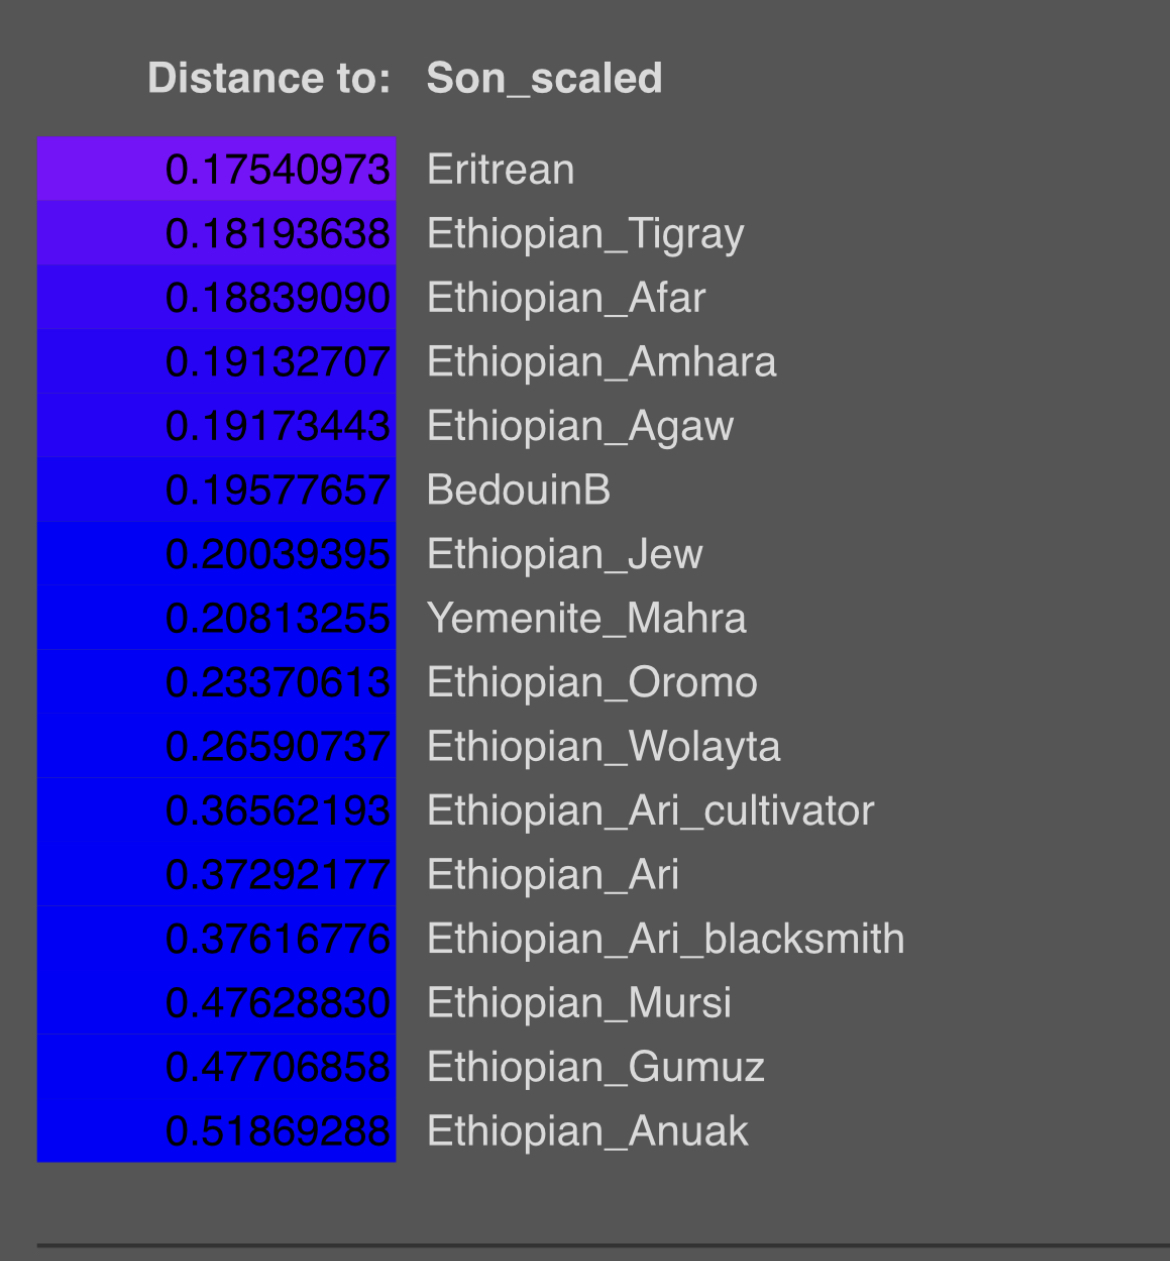Select the Yemenite_Mahra entry
Image resolution: width=1170 pixels, height=1261 pixels.
586,618
